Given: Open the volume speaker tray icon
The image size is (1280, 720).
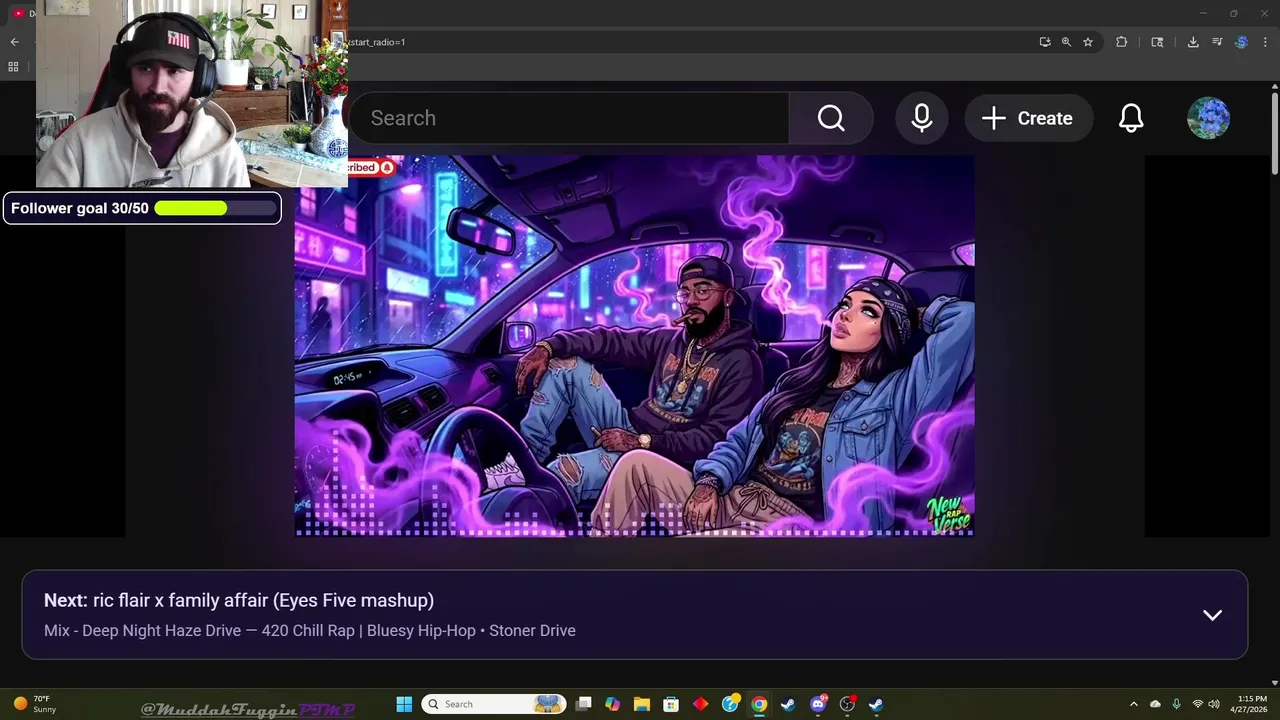Looking at the screenshot, I should (1213, 704).
